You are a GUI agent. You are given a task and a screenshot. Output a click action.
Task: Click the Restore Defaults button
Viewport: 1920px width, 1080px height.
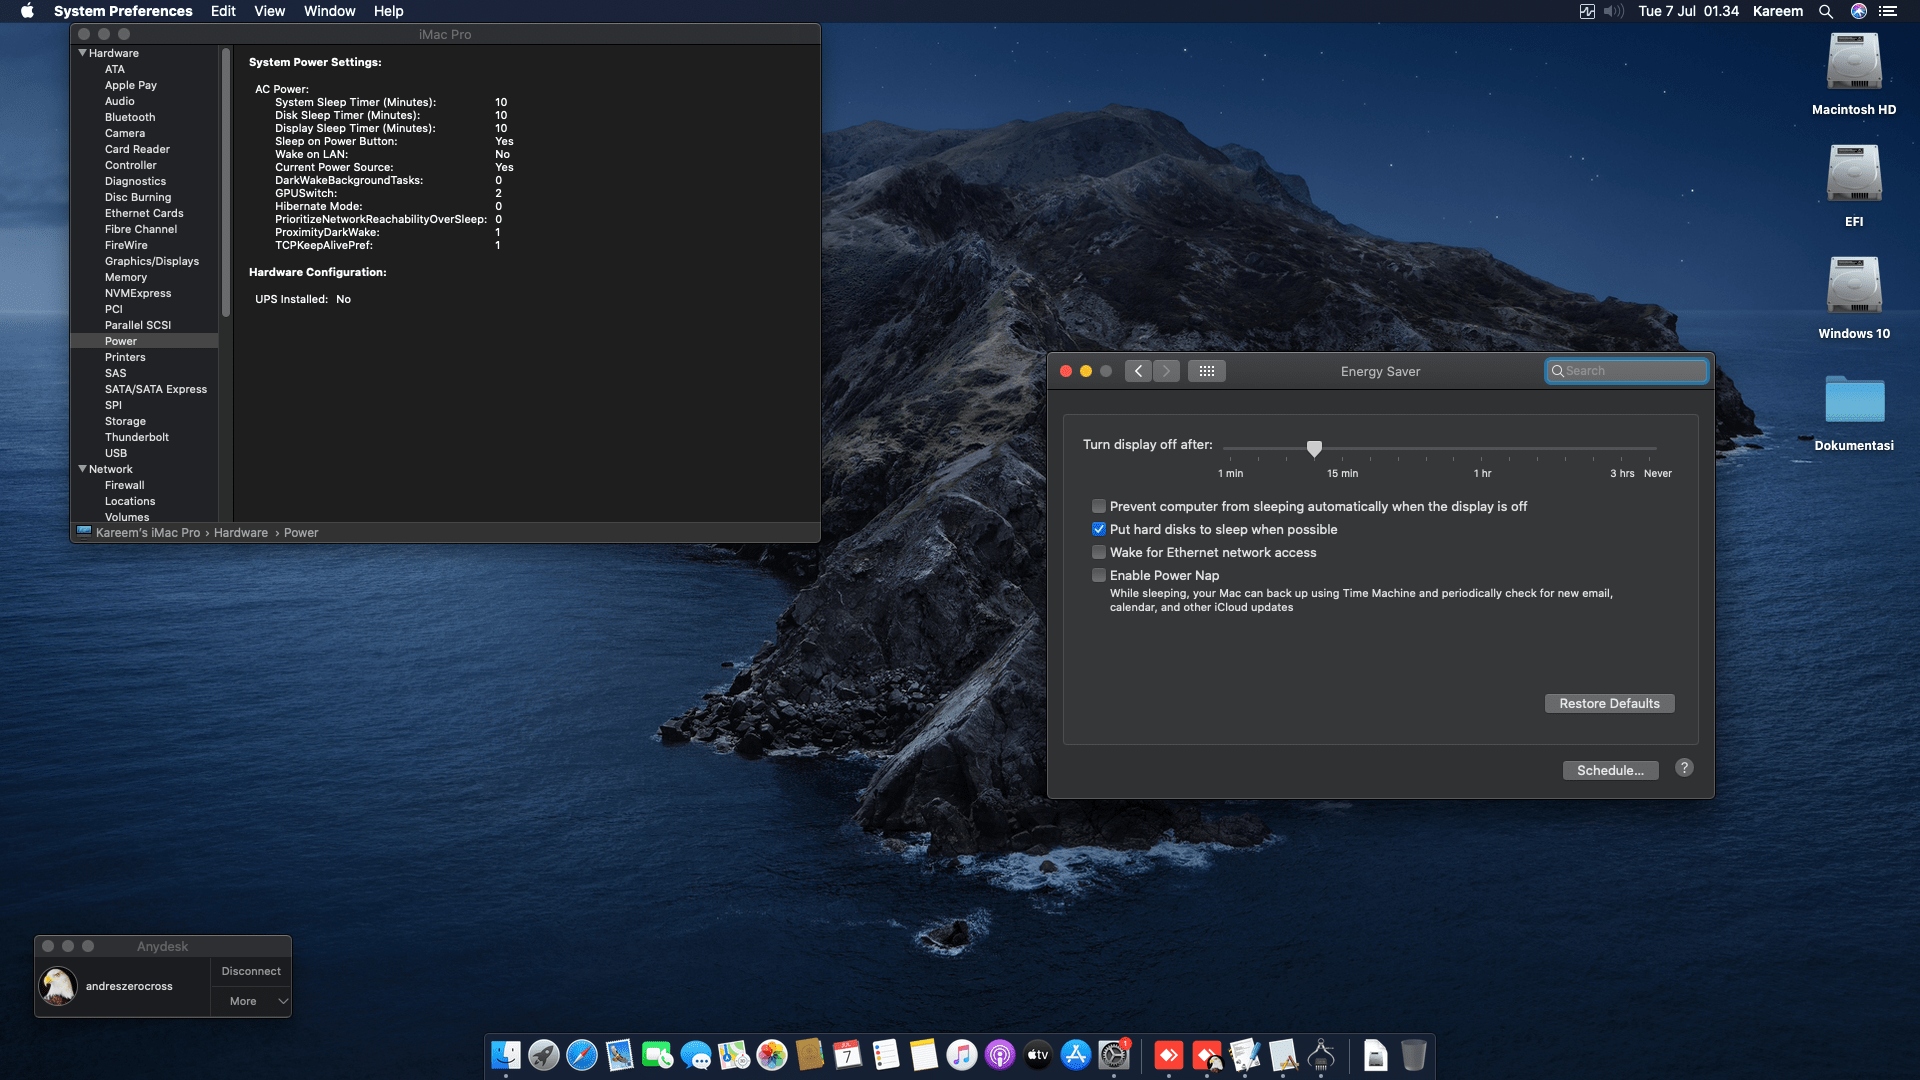1609,703
